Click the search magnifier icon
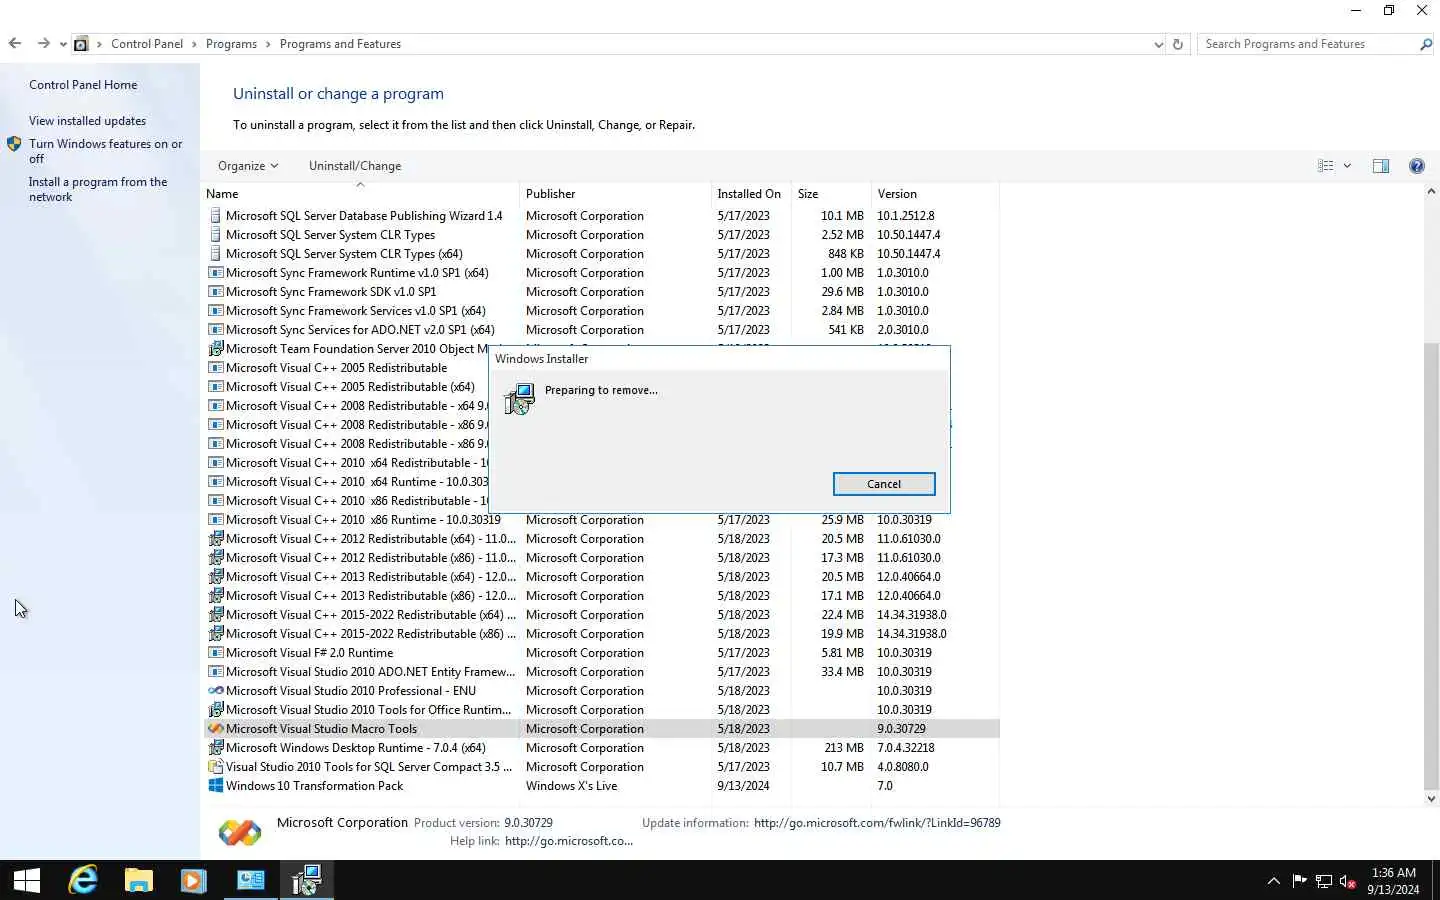 (x=1426, y=44)
